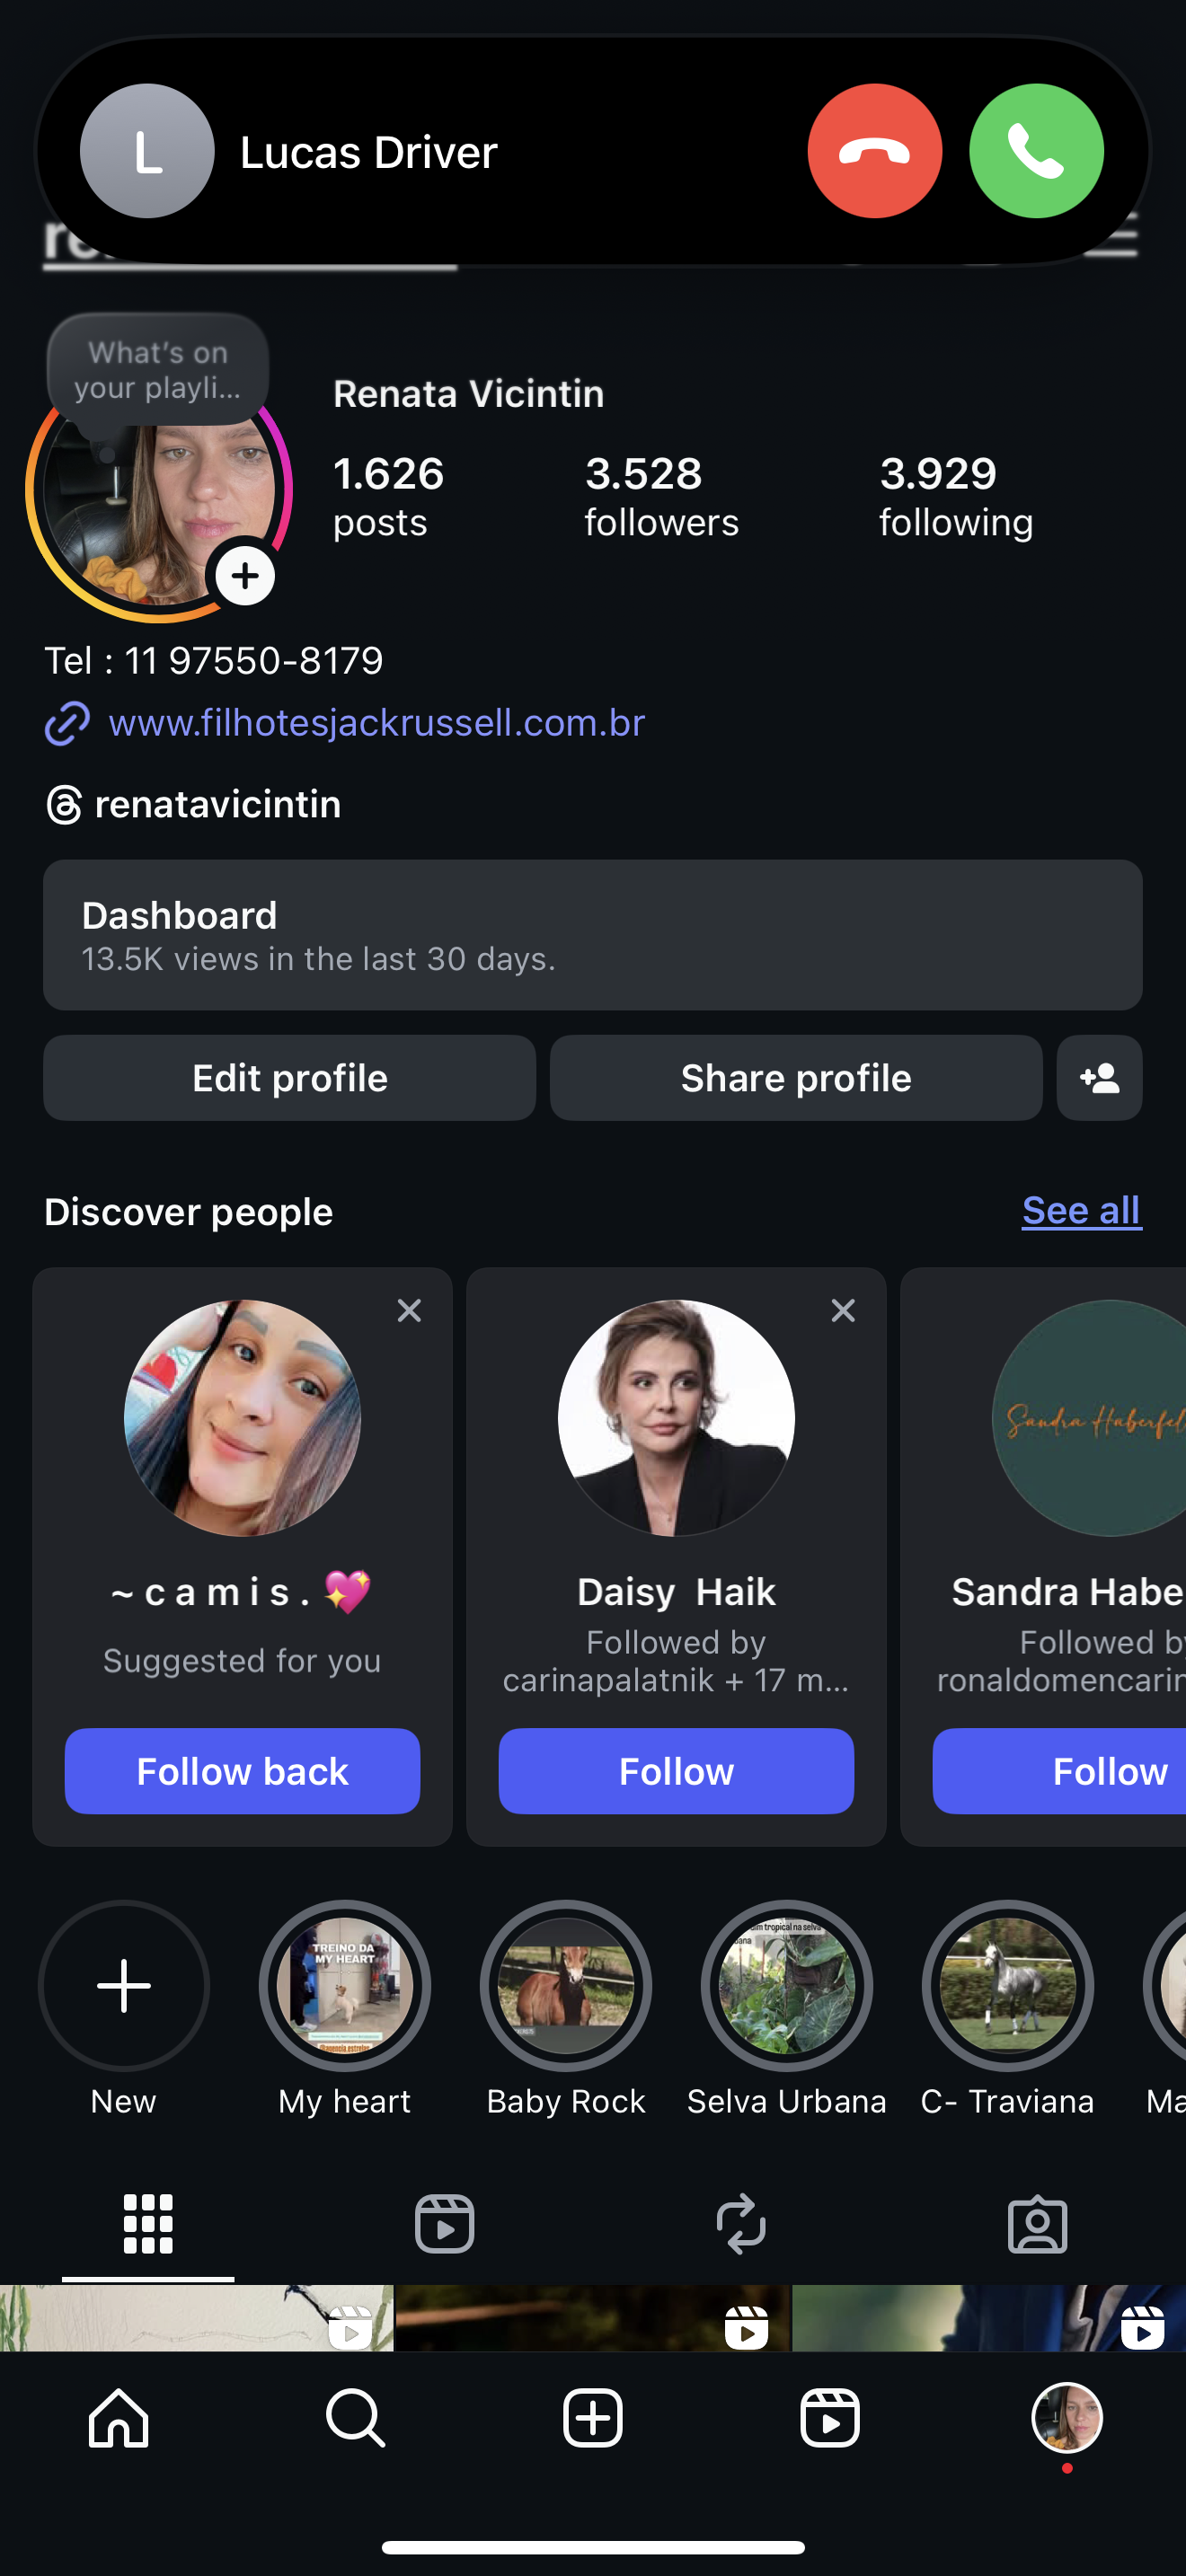Switch to the tagged photos tab
This screenshot has width=1186, height=2576.
point(1037,2224)
